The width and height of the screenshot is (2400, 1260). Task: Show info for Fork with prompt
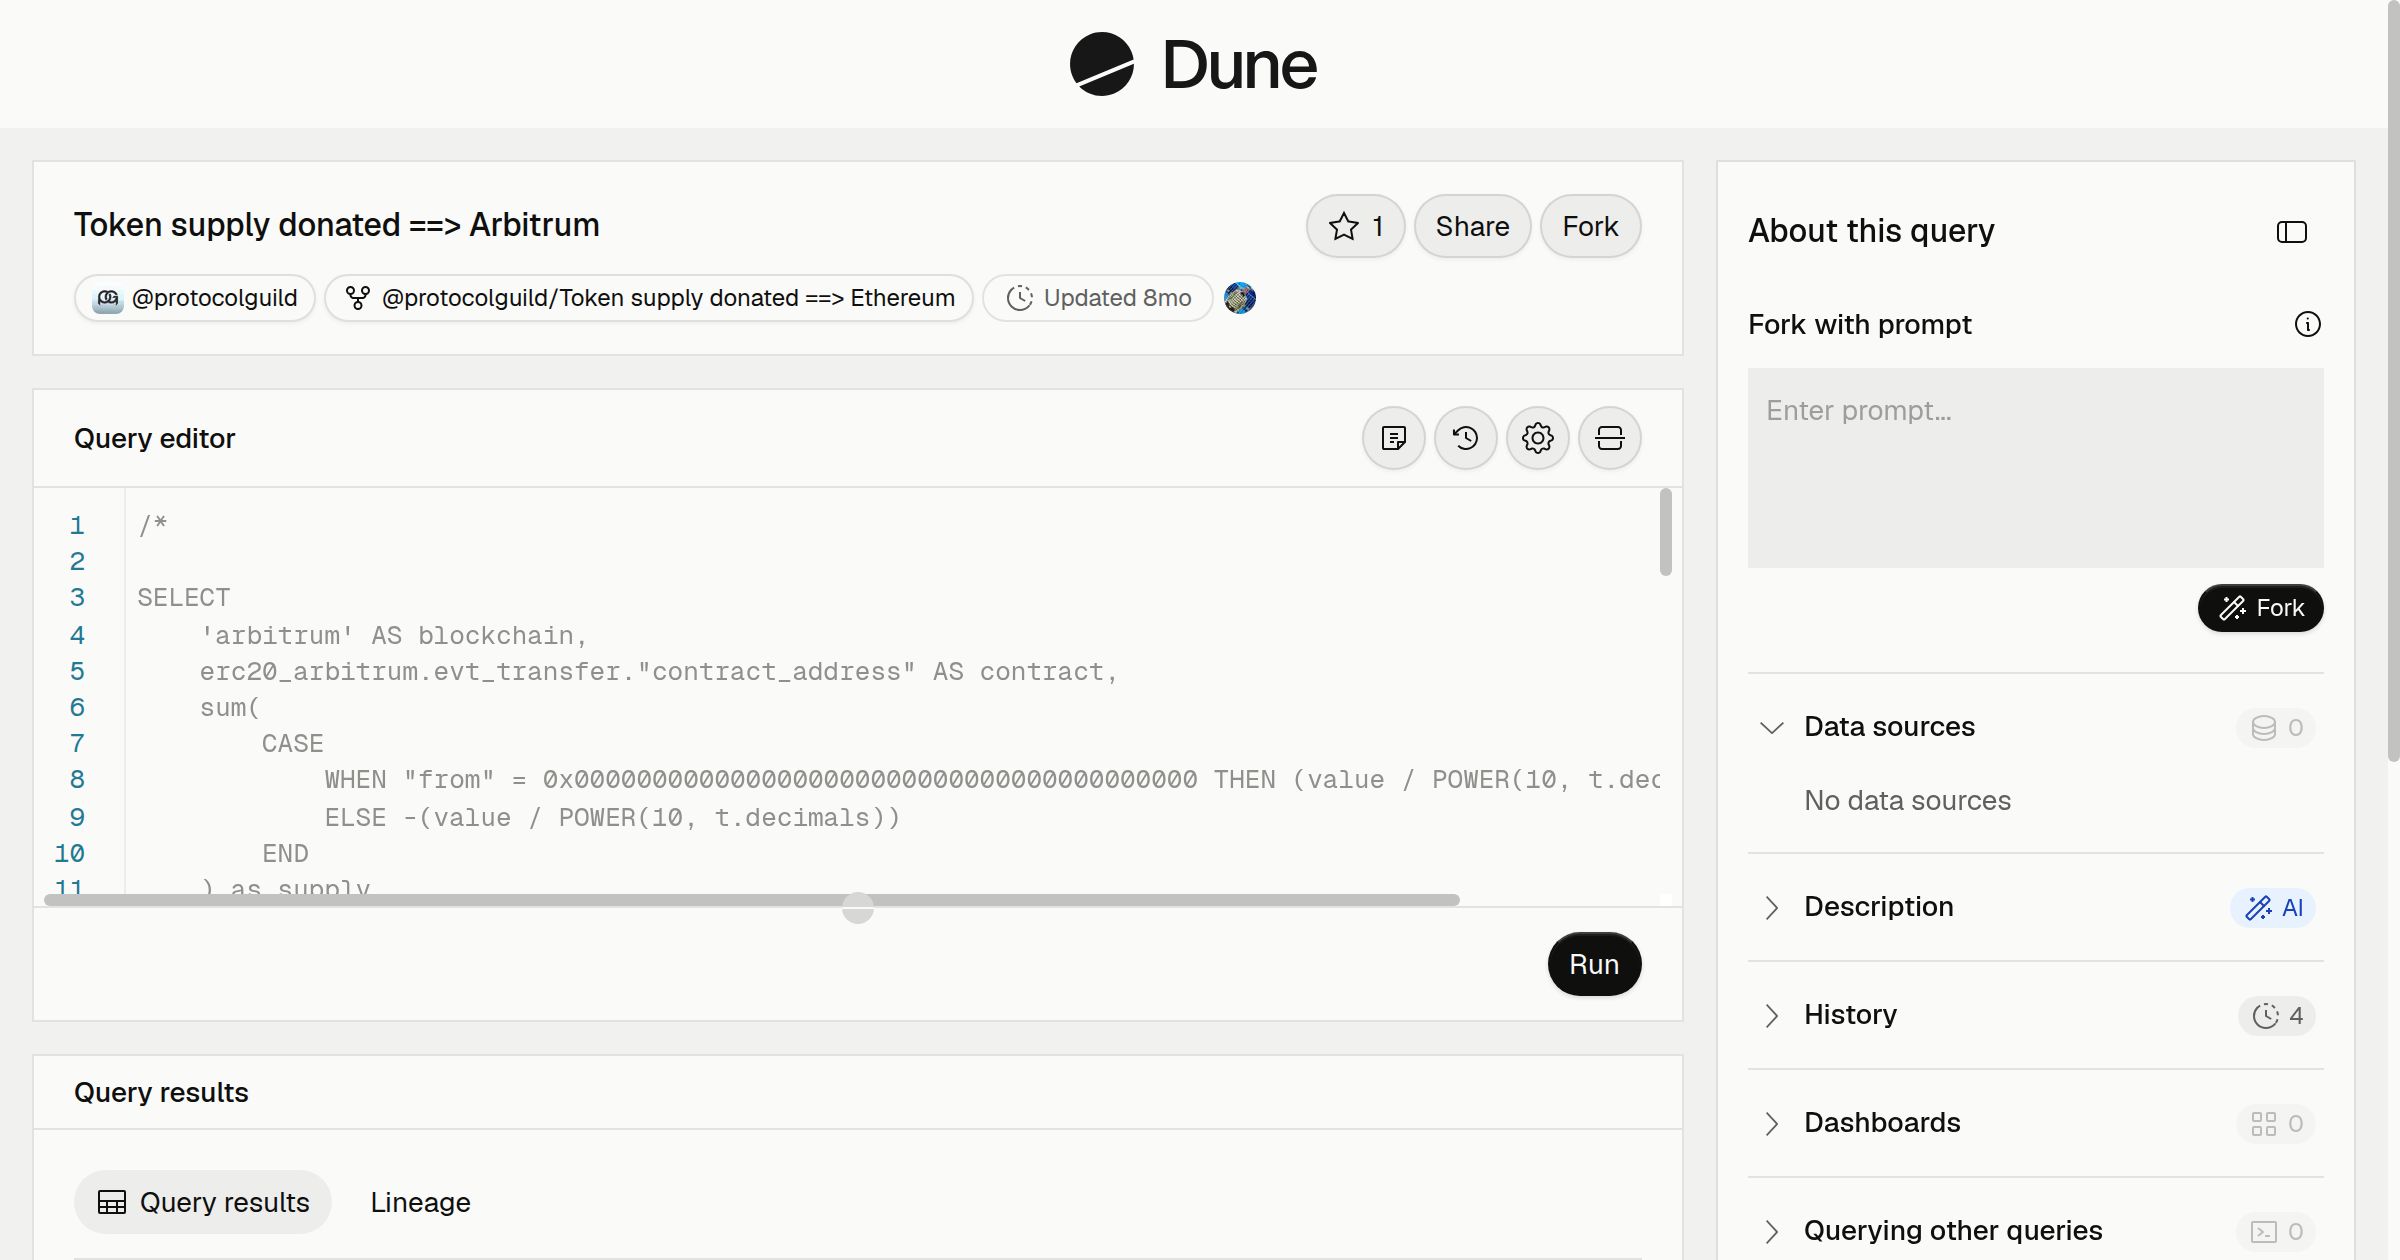(2307, 324)
